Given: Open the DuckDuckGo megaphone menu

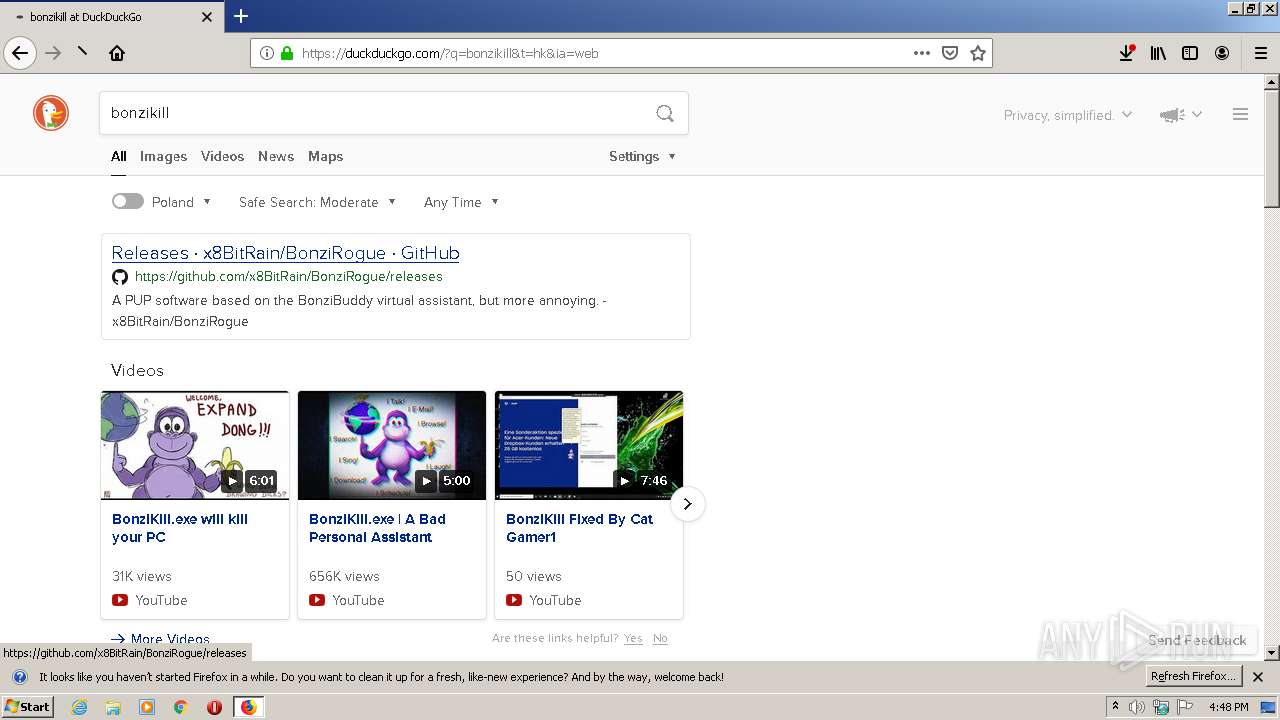Looking at the screenshot, I should coord(1180,115).
